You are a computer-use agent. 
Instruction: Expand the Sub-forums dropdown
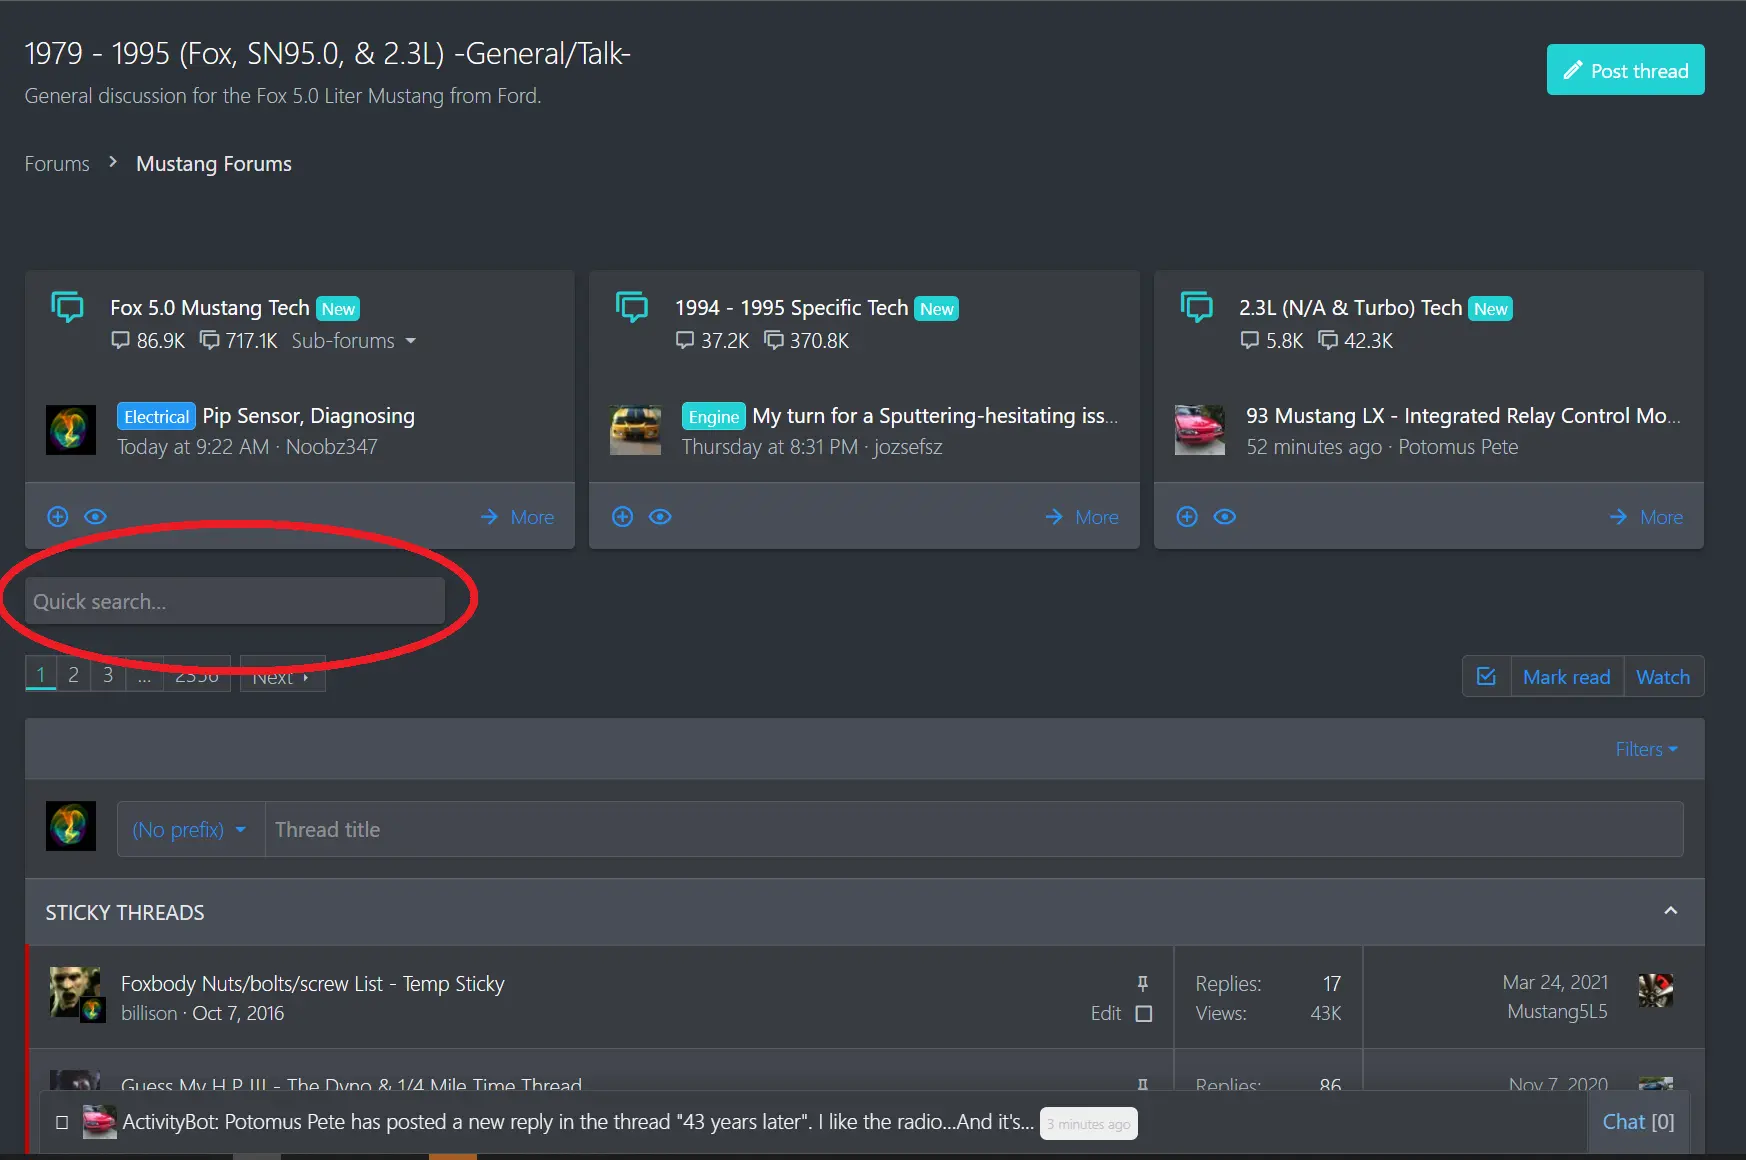(354, 341)
